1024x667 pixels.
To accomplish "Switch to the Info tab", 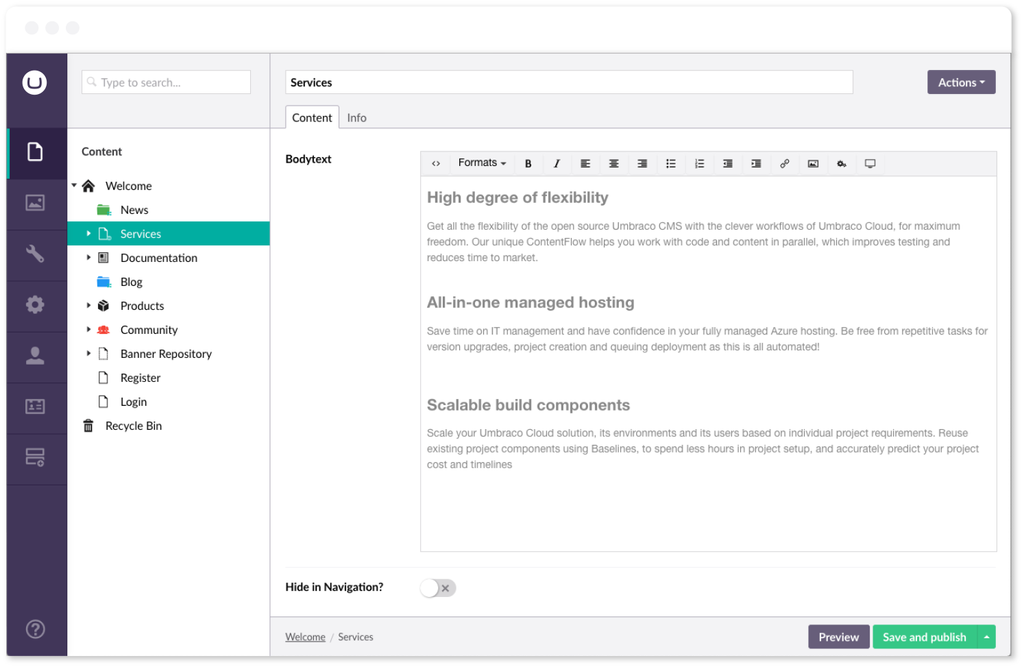I will coord(357,118).
